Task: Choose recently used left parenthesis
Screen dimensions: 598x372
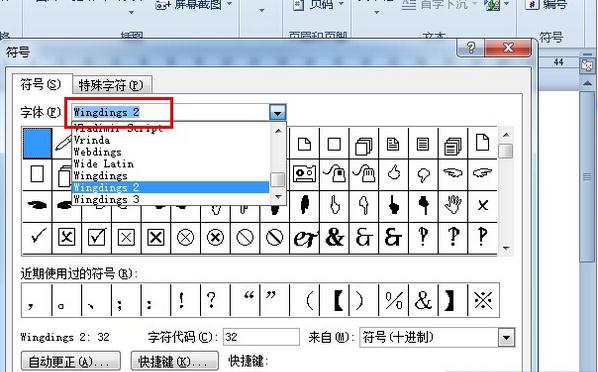Action: click(x=304, y=300)
